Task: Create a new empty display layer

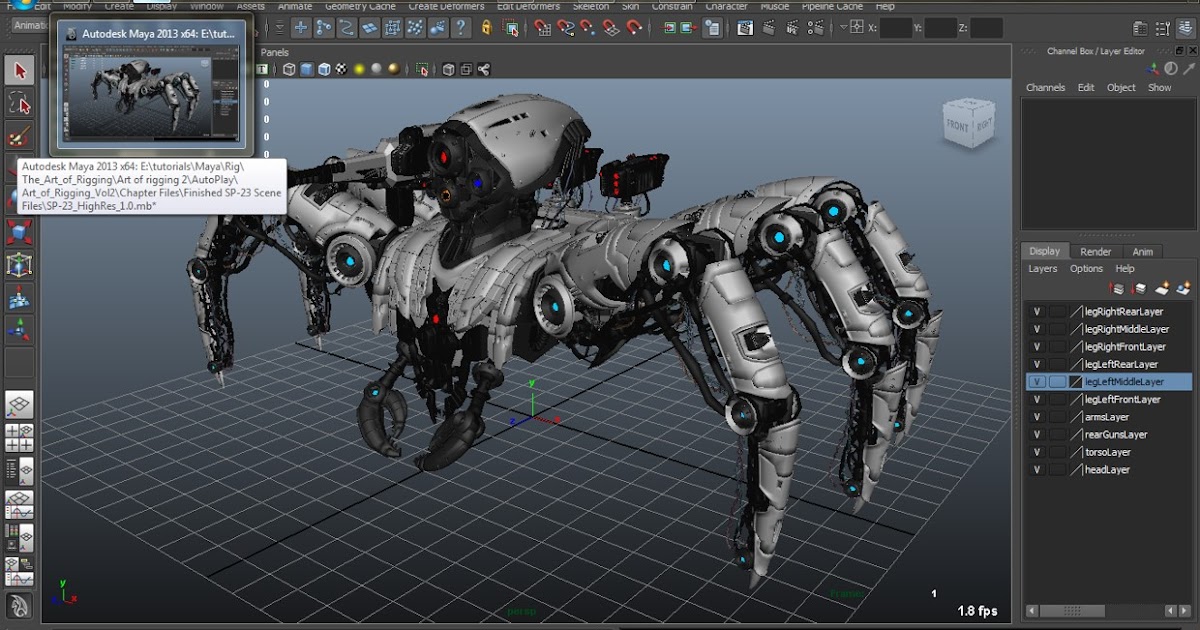Action: point(1163,289)
